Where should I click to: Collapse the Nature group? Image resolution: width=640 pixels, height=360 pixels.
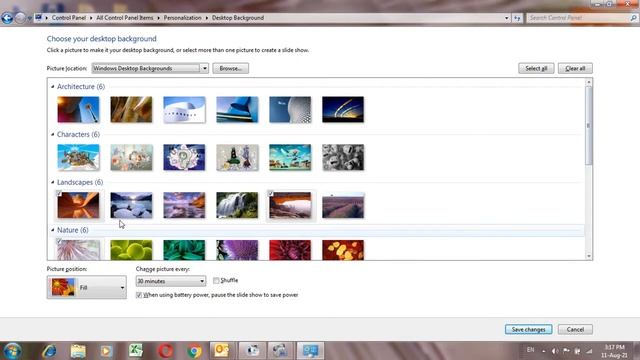[53, 230]
